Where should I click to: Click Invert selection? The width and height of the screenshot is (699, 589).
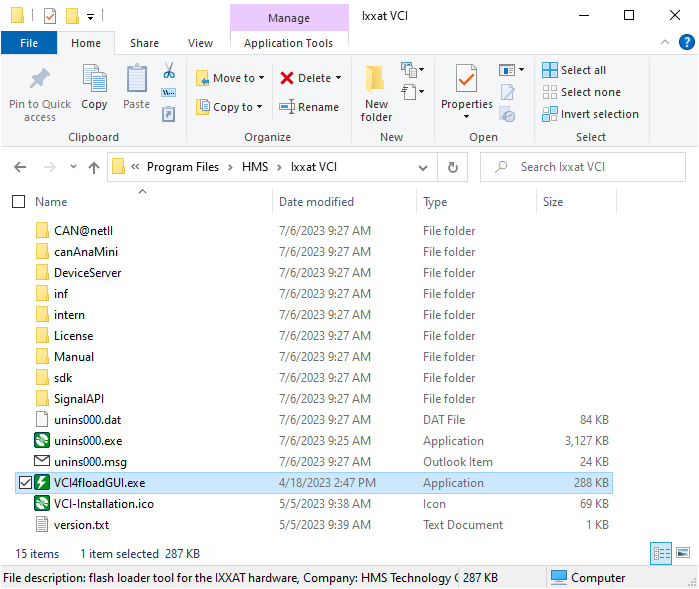(591, 114)
